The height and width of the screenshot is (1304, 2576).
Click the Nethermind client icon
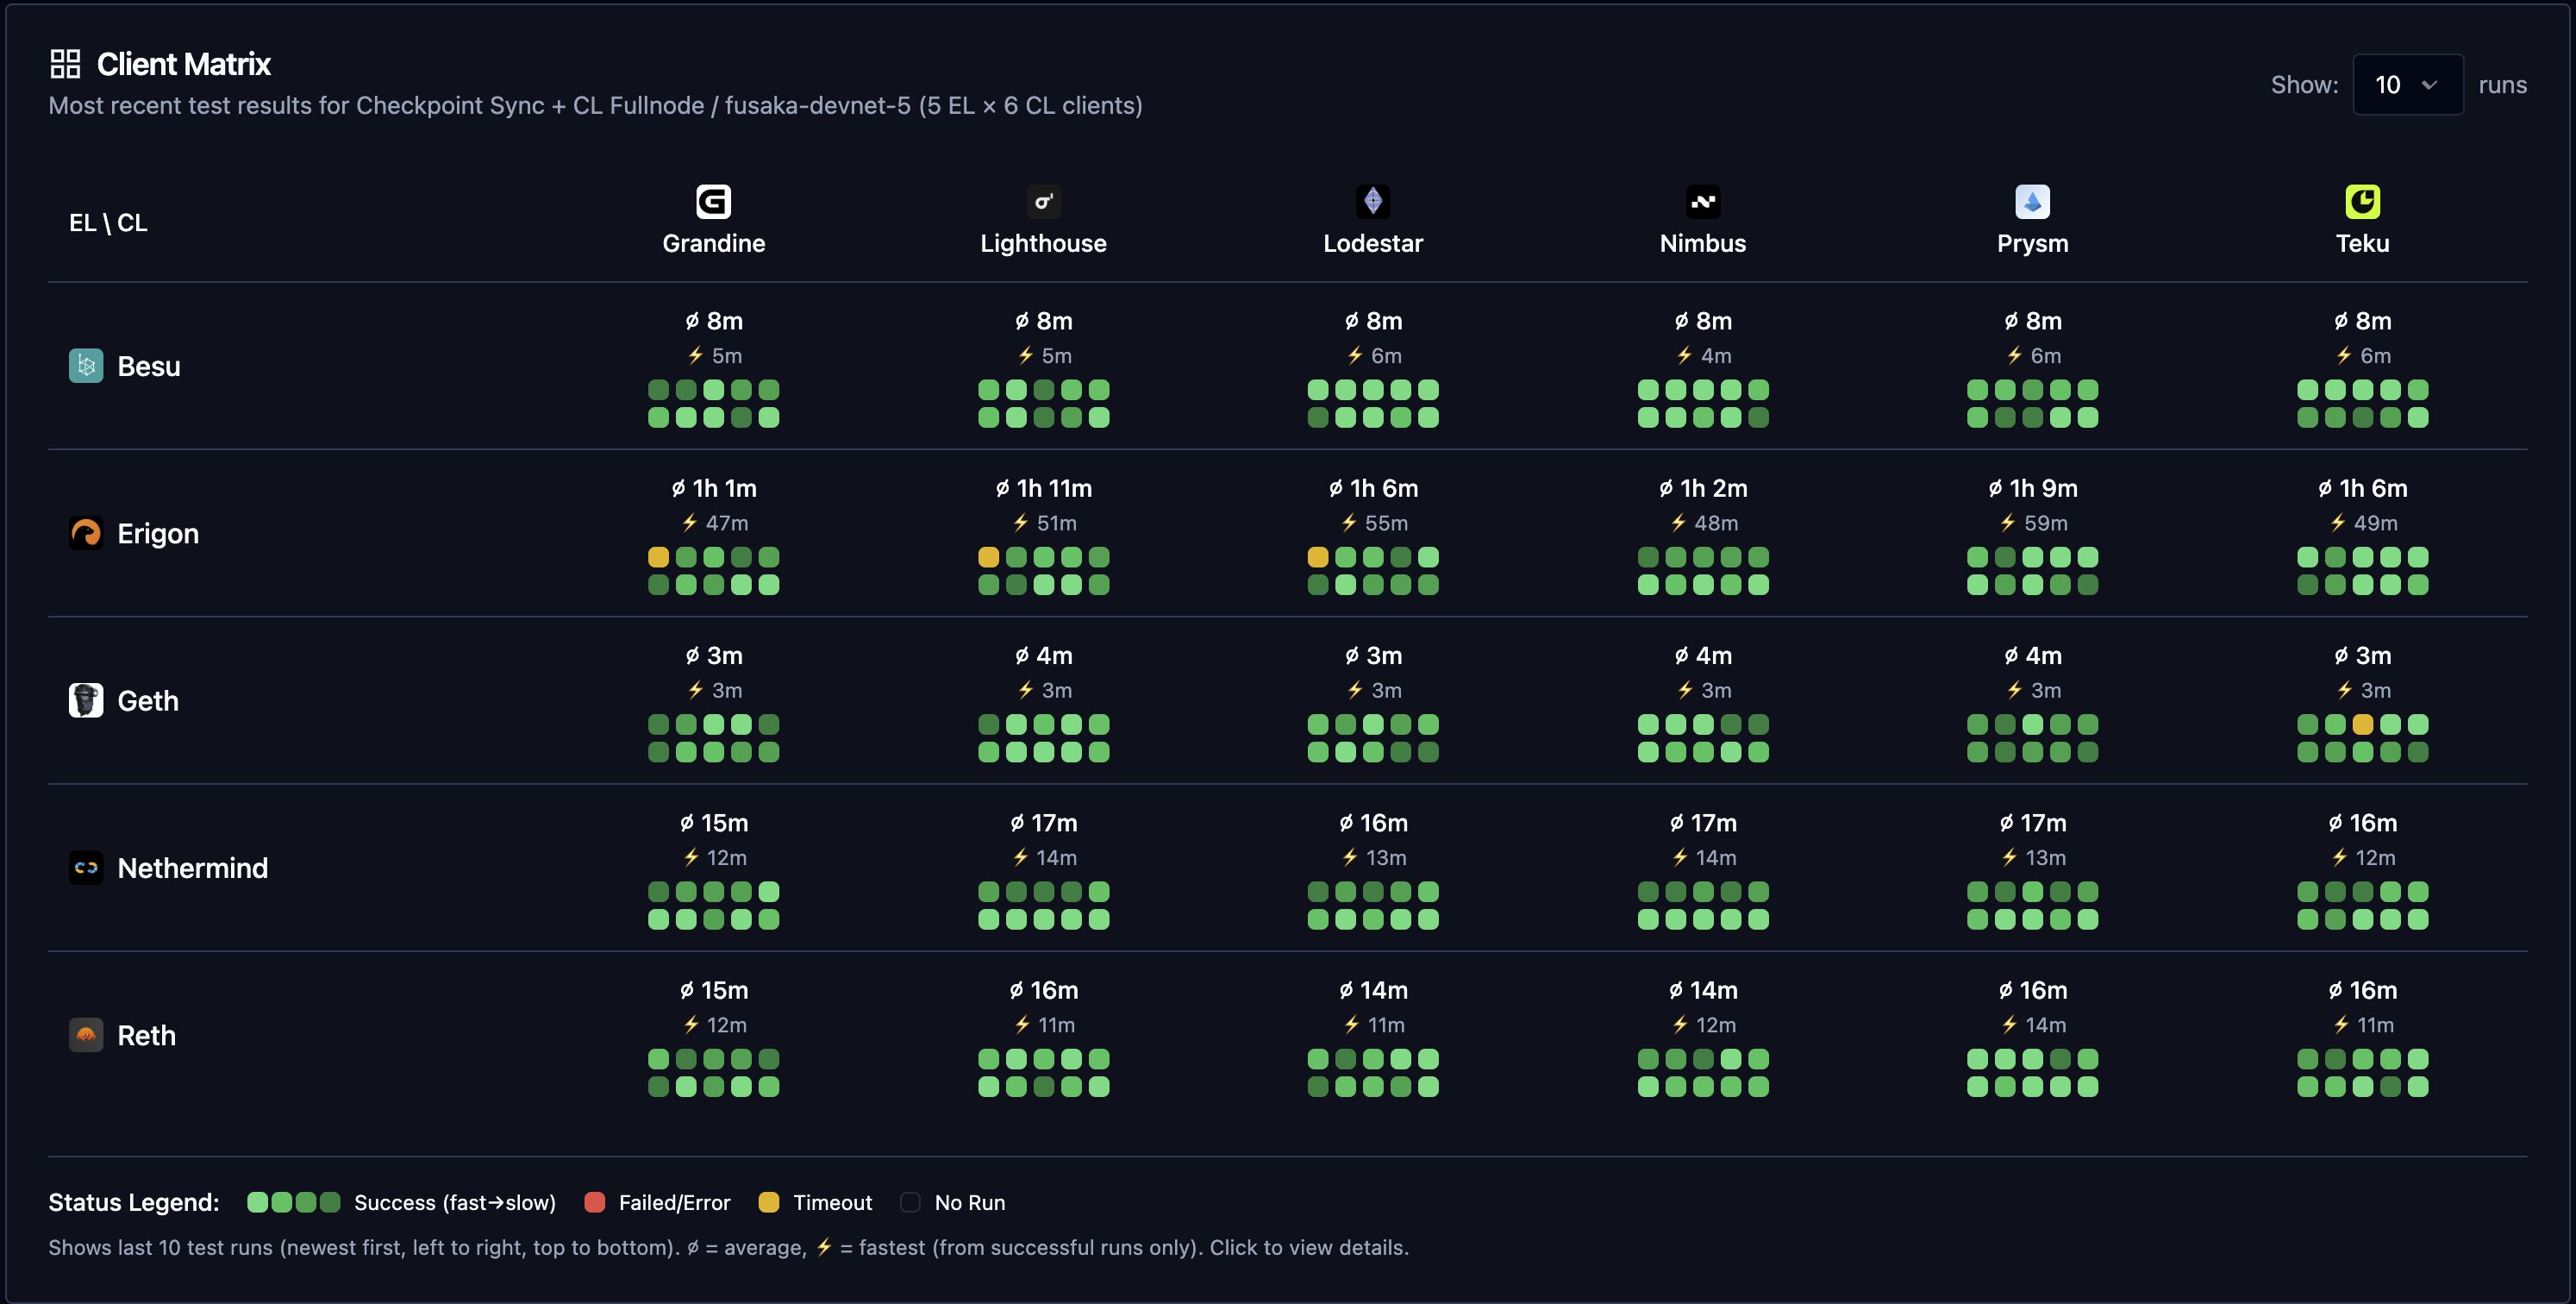pos(86,867)
